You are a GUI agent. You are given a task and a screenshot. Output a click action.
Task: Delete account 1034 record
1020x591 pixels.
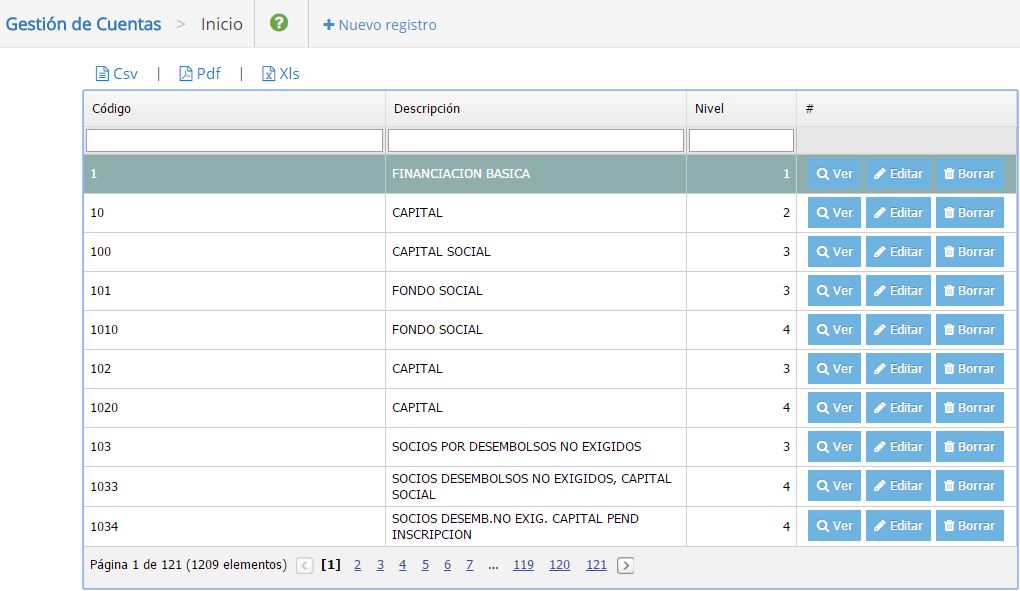pyautogui.click(x=969, y=525)
